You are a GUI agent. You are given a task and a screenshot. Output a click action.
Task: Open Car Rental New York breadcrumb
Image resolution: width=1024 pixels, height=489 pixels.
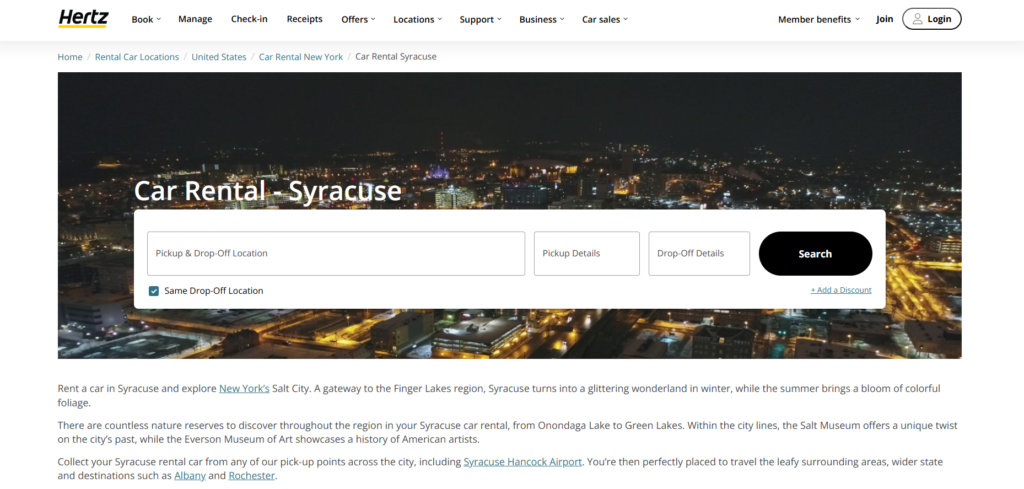pyautogui.click(x=300, y=57)
